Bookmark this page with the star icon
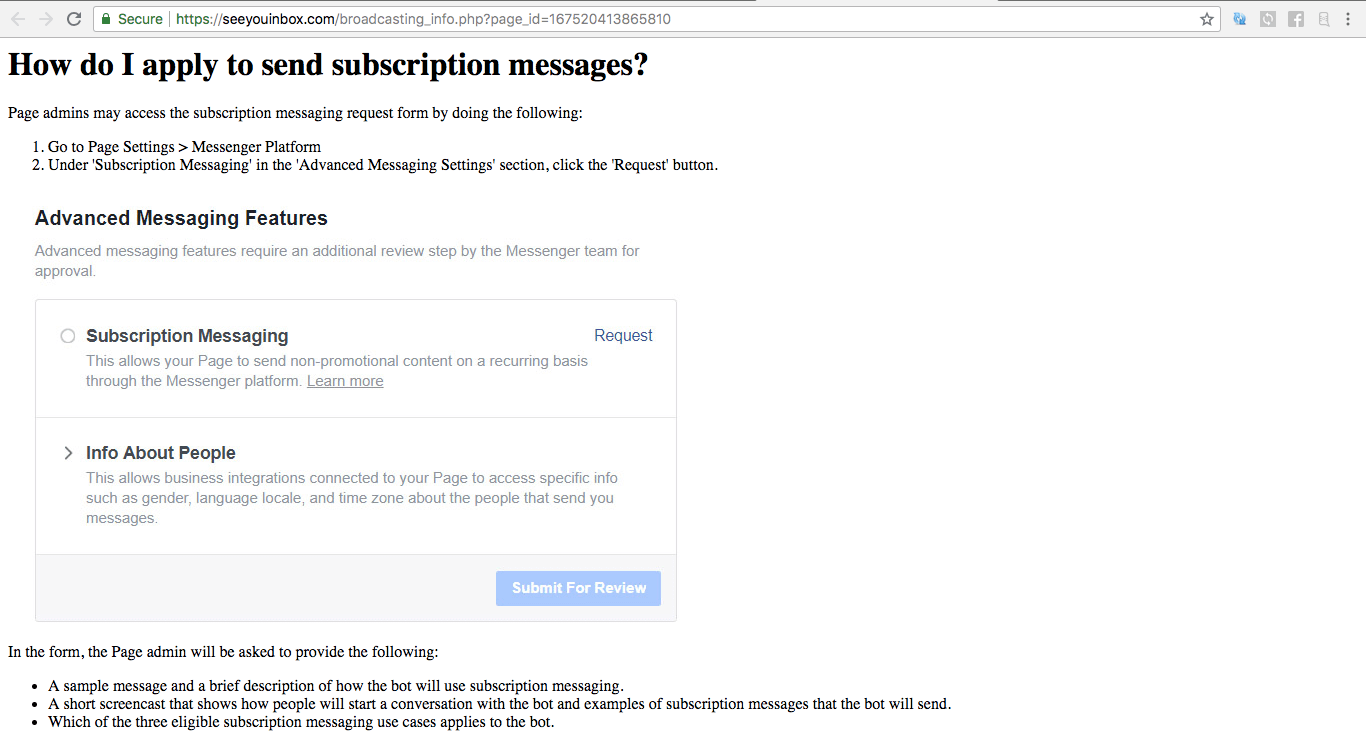The image size is (1366, 732). (x=1207, y=19)
